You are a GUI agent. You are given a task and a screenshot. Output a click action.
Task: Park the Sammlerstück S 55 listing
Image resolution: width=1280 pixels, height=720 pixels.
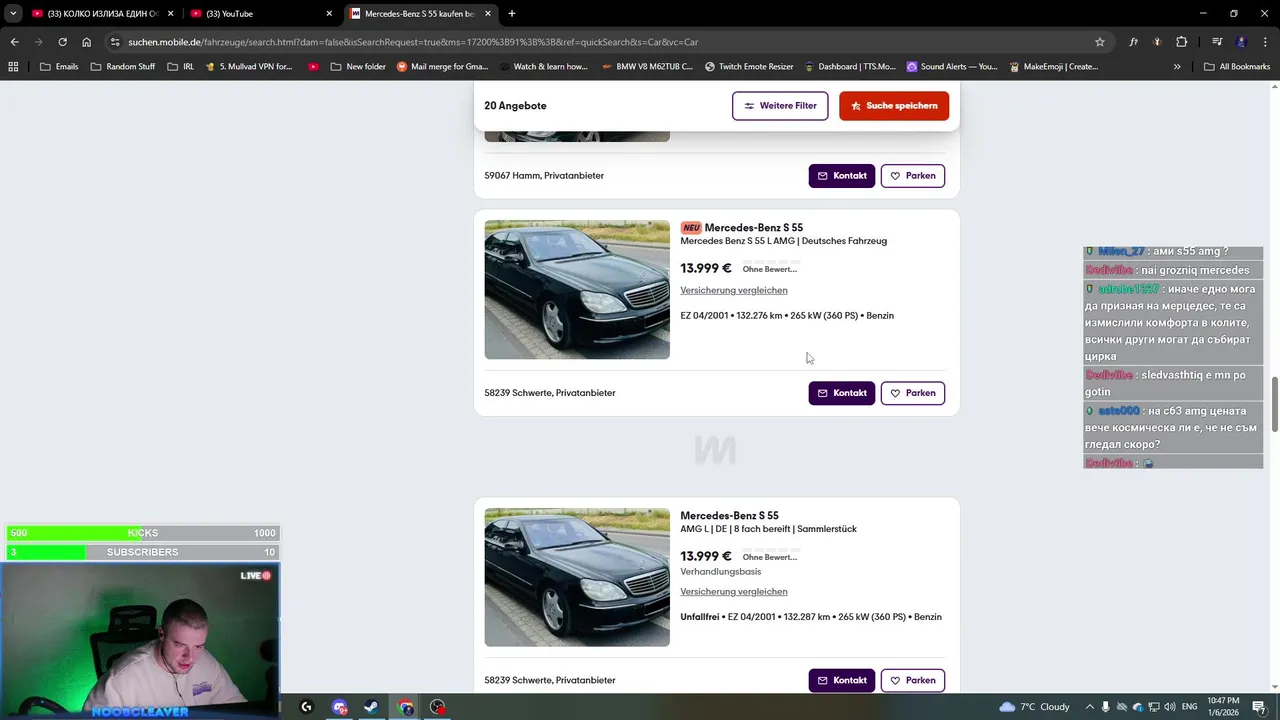pos(913,680)
